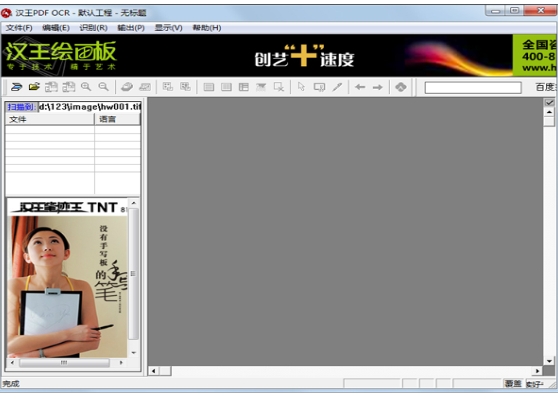
Task: Click the main view scroll down arrow
Action: 549,361
